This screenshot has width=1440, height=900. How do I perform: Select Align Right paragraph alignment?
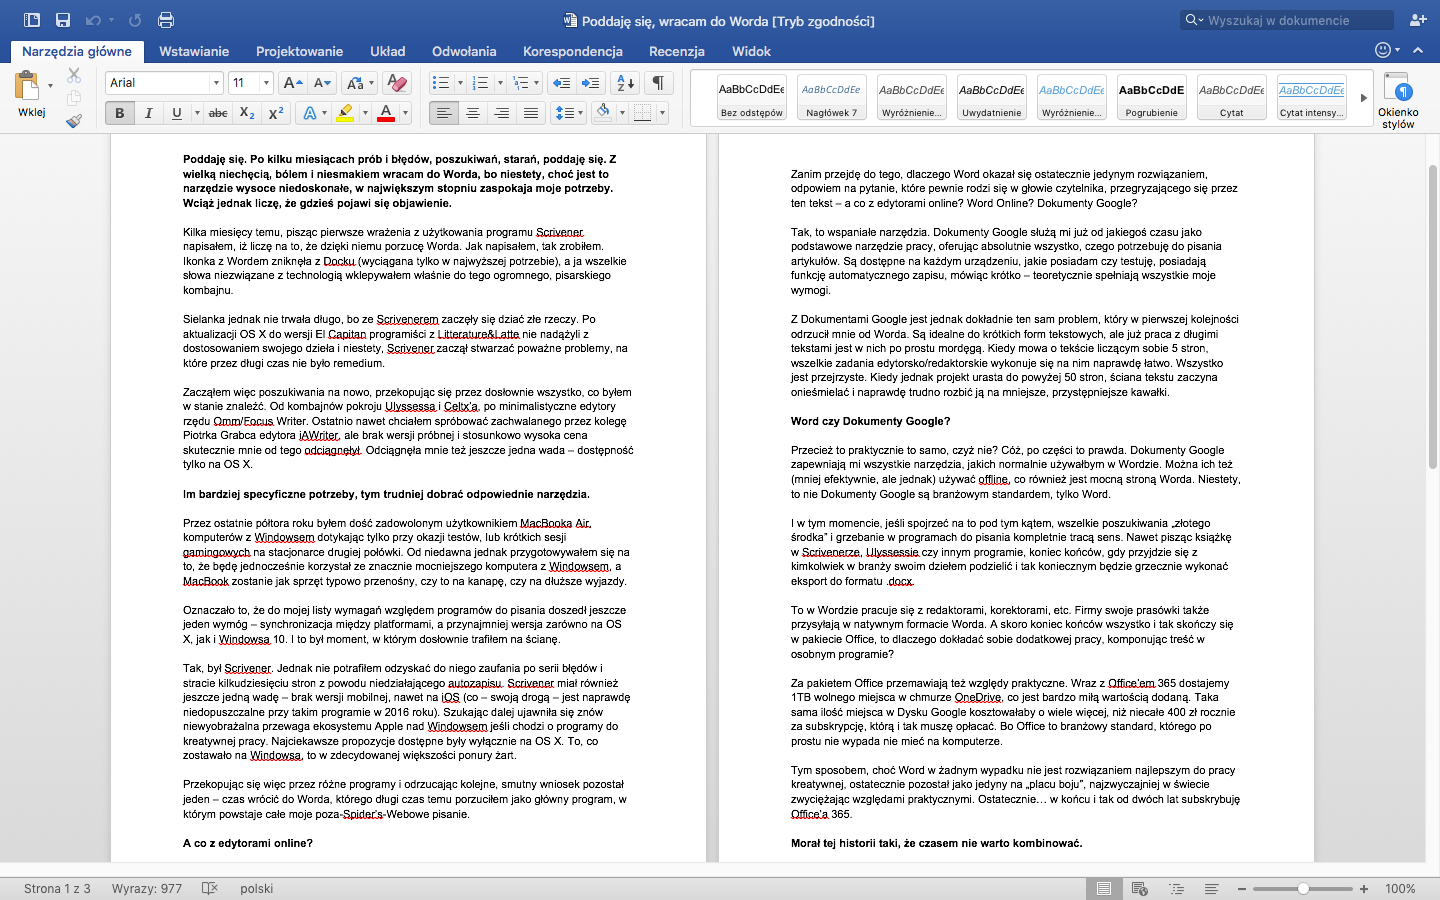click(502, 113)
